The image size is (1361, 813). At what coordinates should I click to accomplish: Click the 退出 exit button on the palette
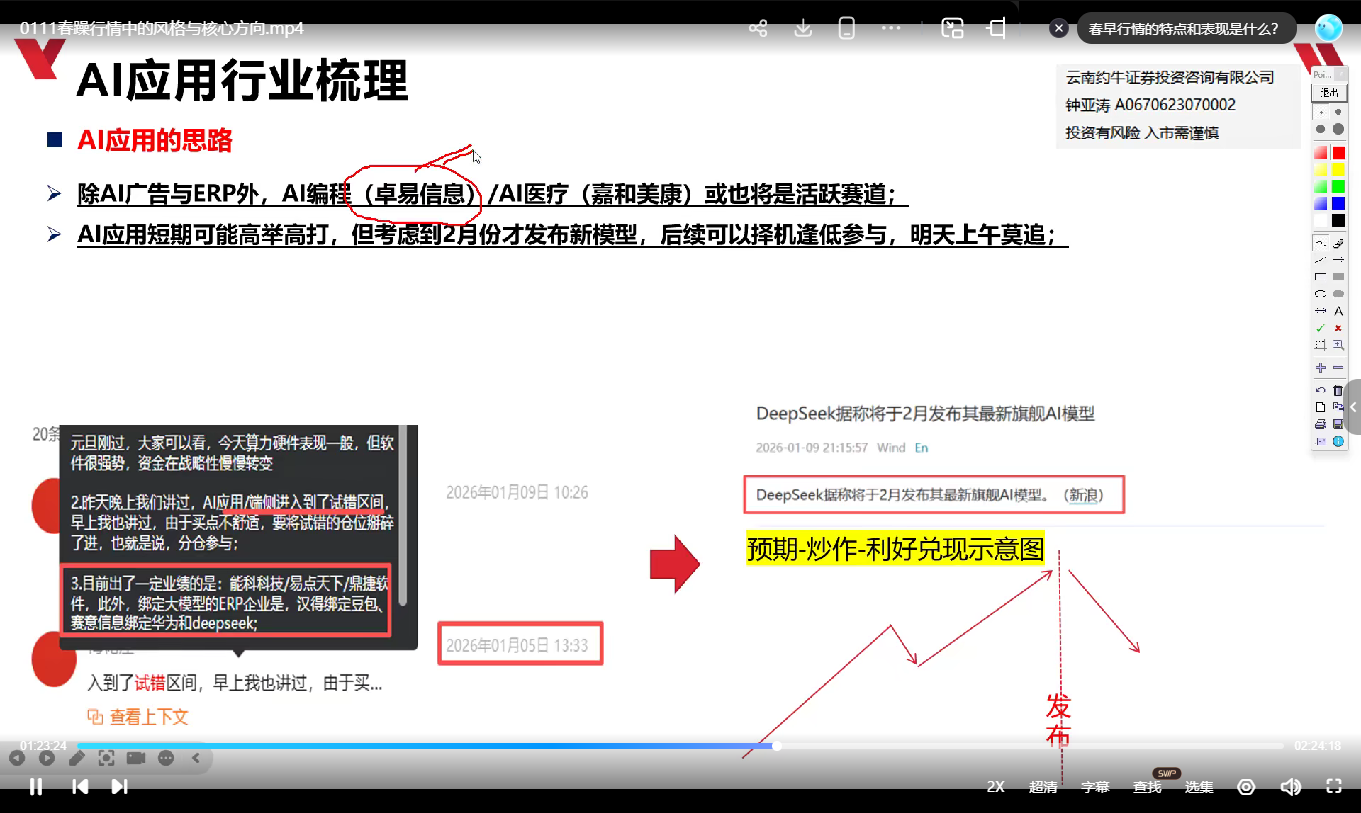click(1330, 91)
